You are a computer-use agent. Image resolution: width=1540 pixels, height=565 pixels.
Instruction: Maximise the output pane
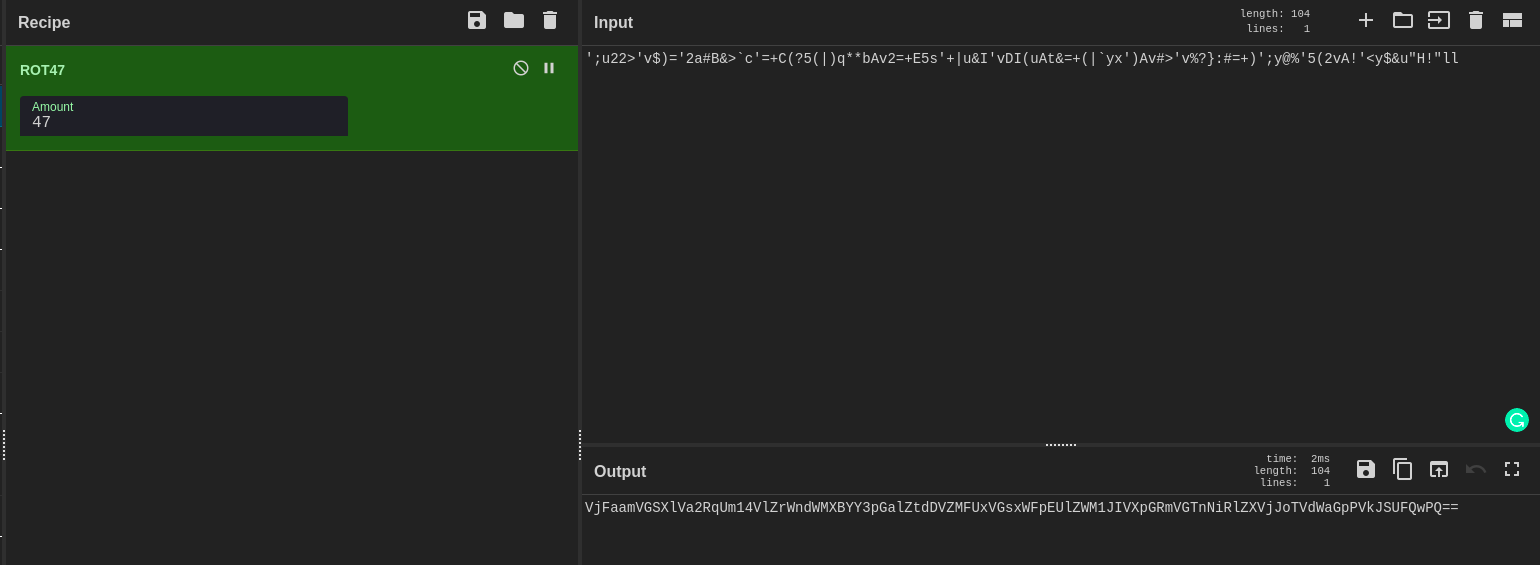(1512, 469)
